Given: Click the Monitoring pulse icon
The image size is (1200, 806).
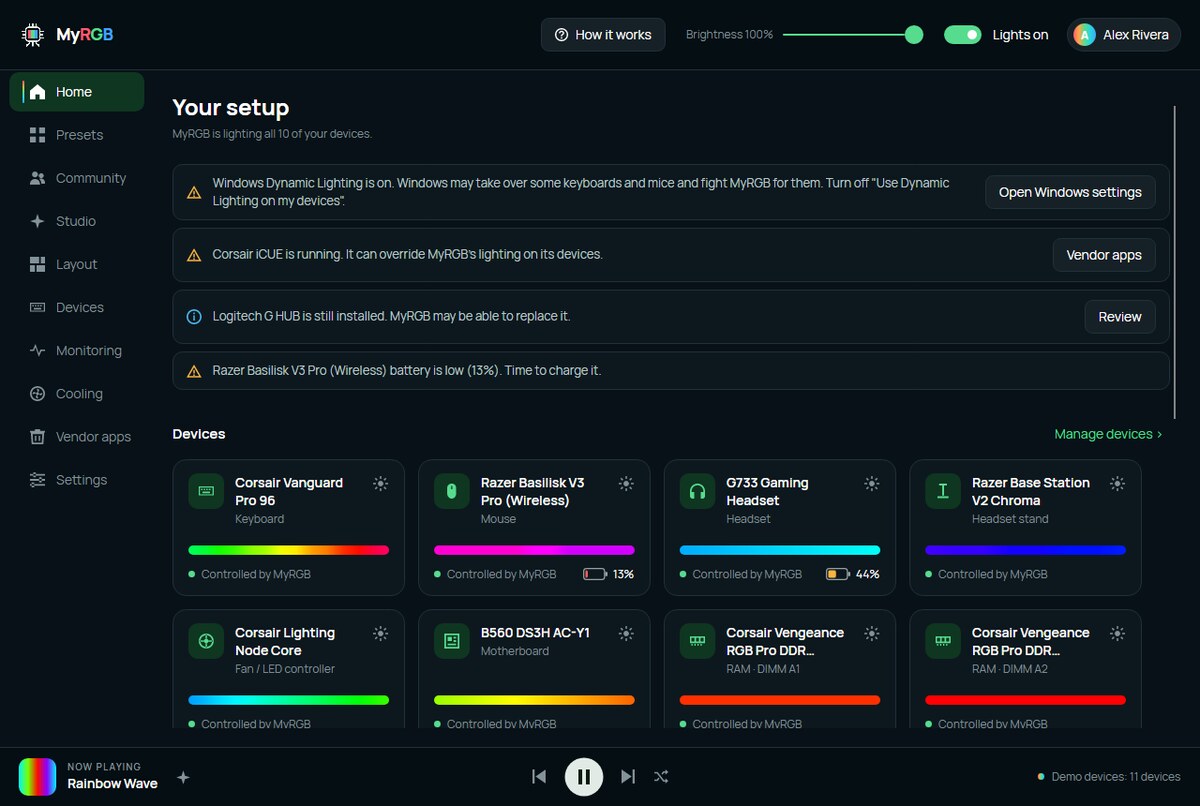Looking at the screenshot, I should [x=38, y=351].
